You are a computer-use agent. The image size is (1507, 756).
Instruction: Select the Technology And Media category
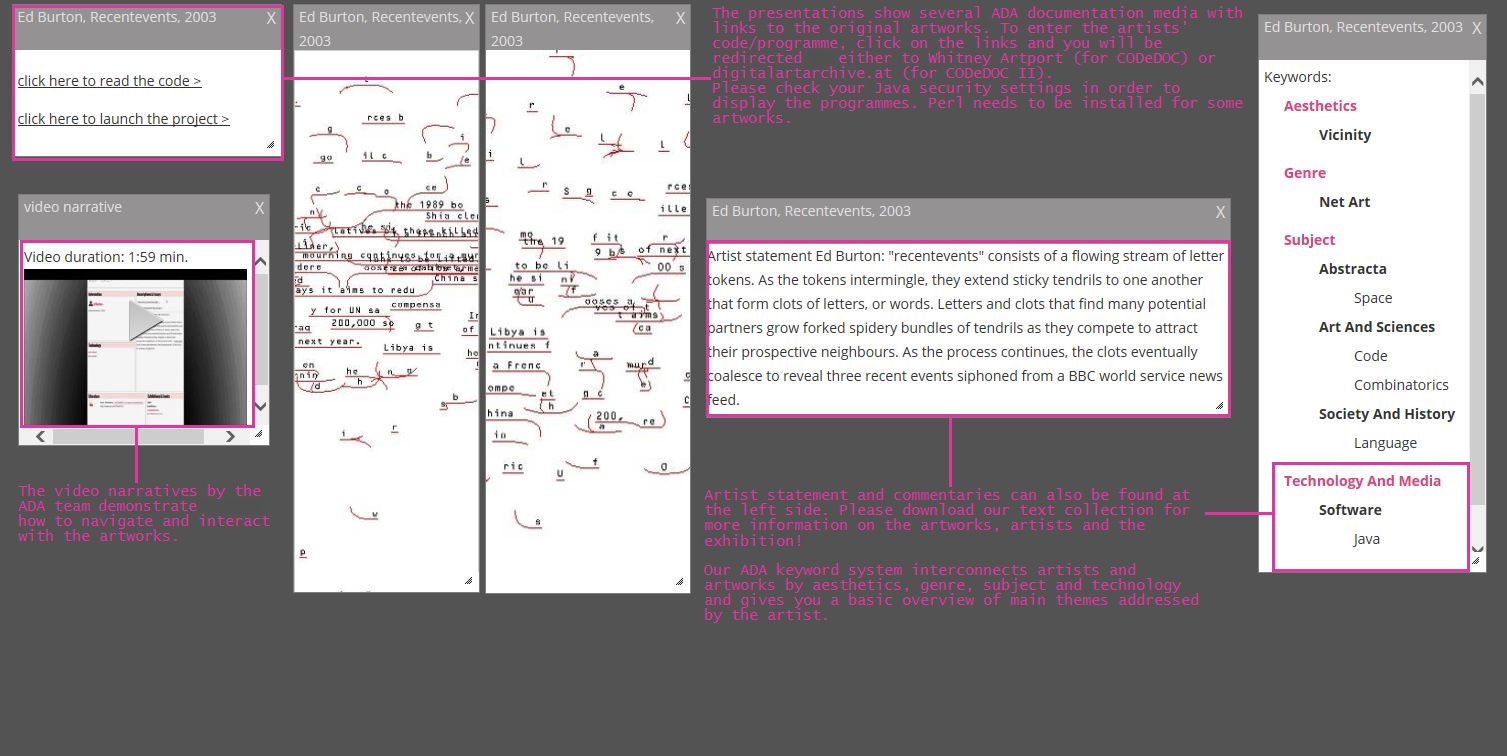(1362, 481)
